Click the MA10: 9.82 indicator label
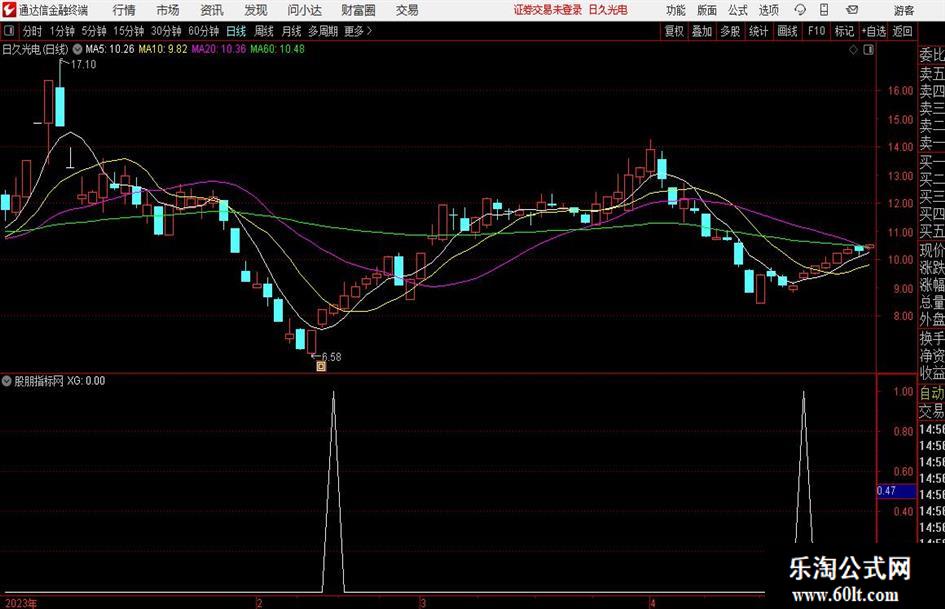 (x=163, y=49)
